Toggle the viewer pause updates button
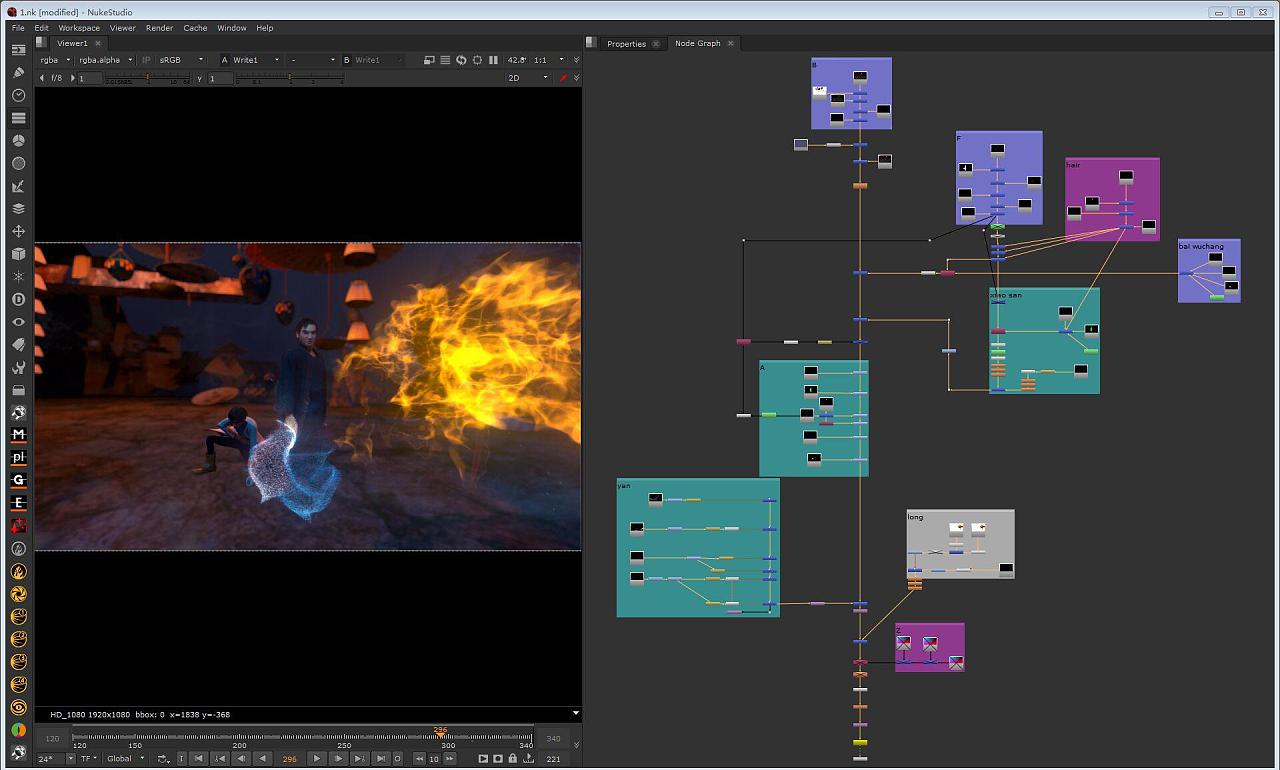Viewport: 1280px width, 770px height. (x=493, y=60)
